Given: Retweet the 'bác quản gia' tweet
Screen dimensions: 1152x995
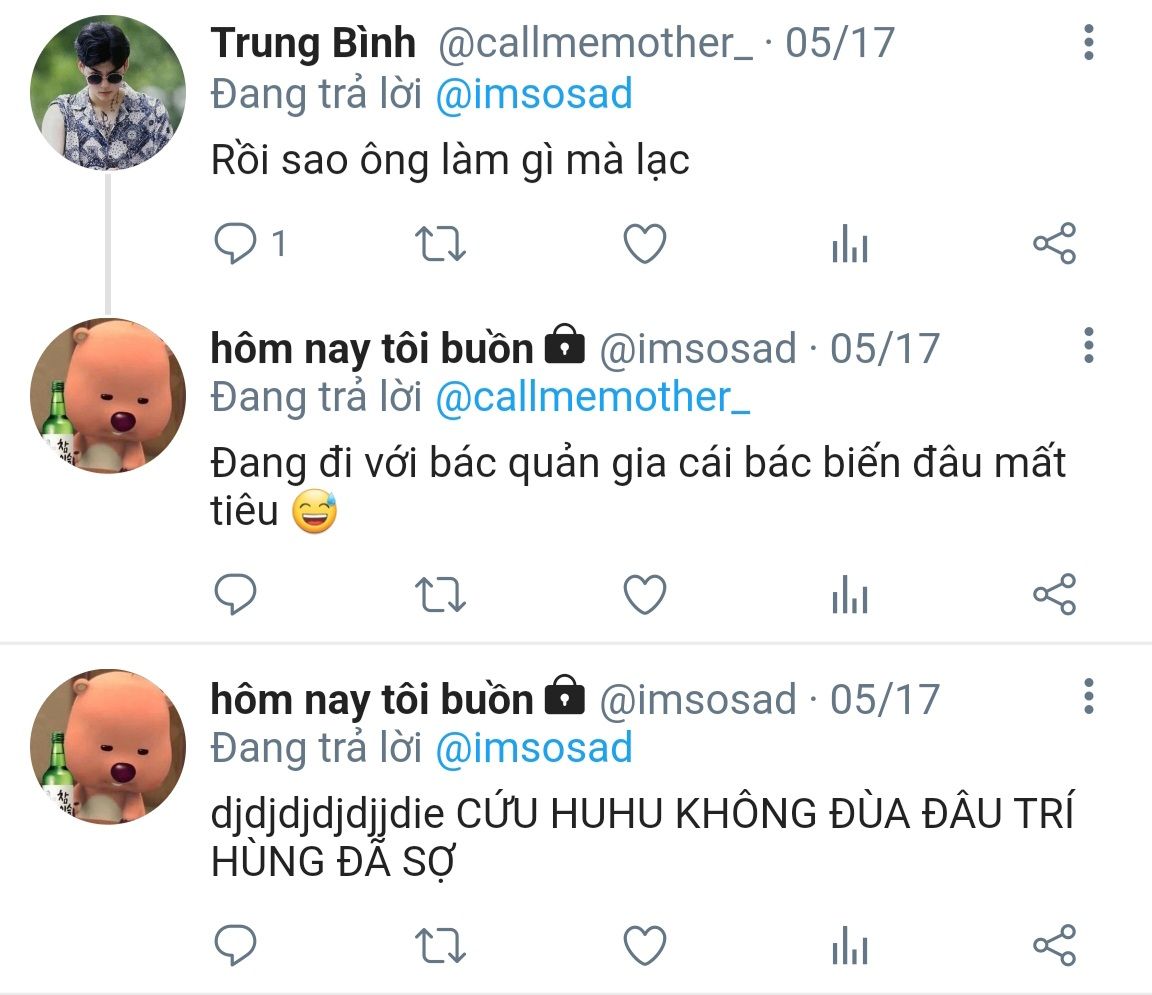Looking at the screenshot, I should click(440, 595).
